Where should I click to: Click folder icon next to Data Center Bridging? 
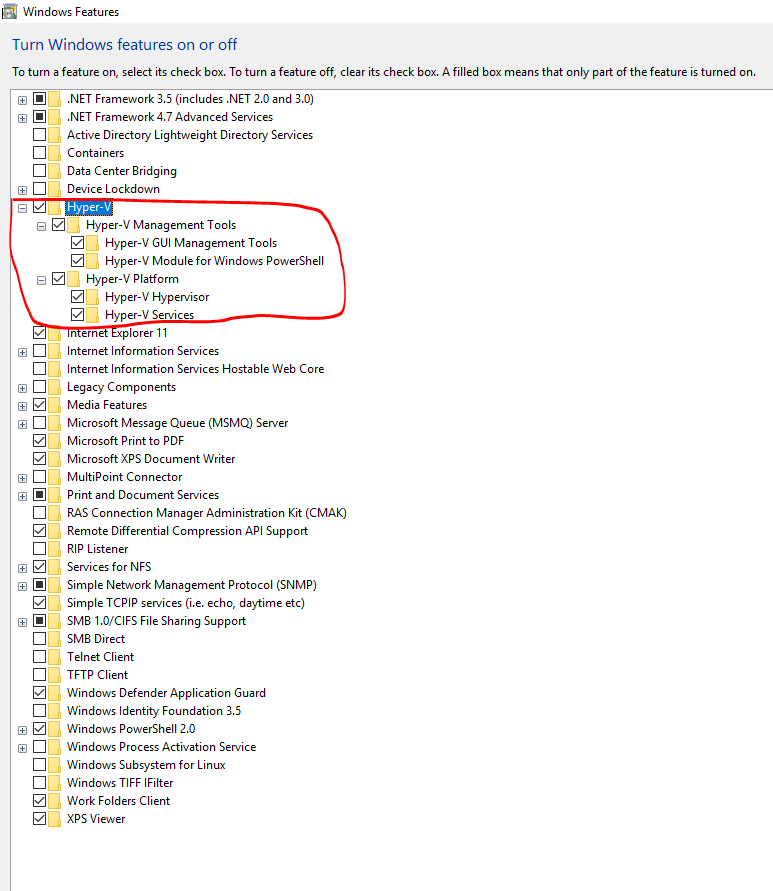point(55,171)
